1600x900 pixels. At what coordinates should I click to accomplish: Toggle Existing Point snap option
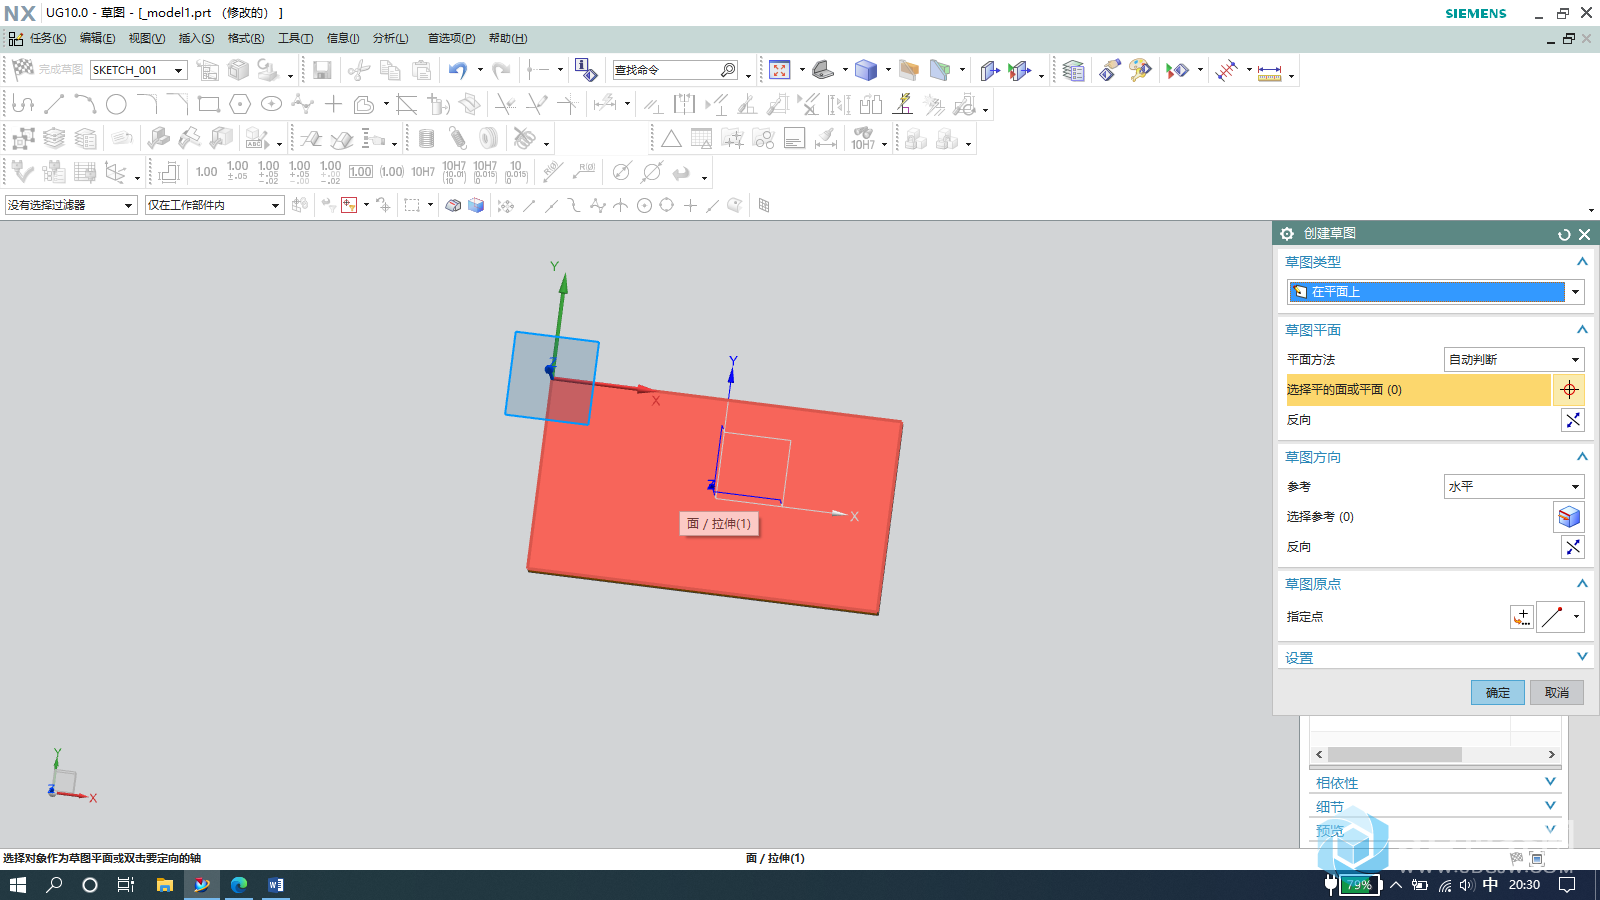coord(690,205)
